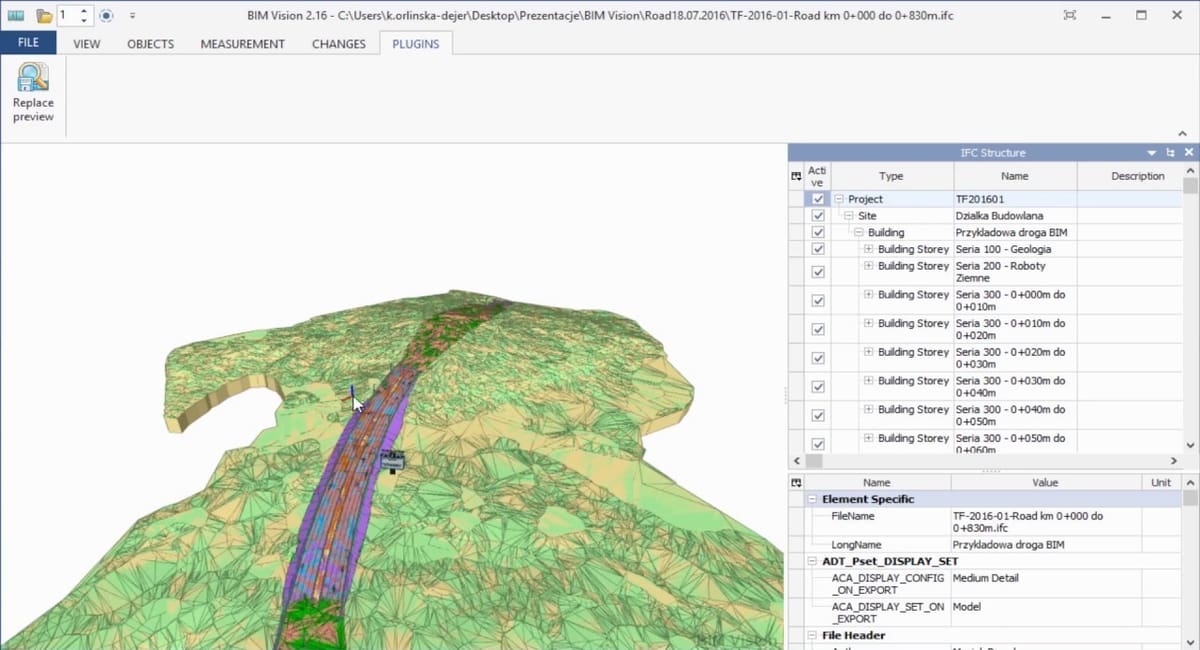Decrease the number in the spinner box
This screenshot has height=650, width=1200.
(83, 21)
